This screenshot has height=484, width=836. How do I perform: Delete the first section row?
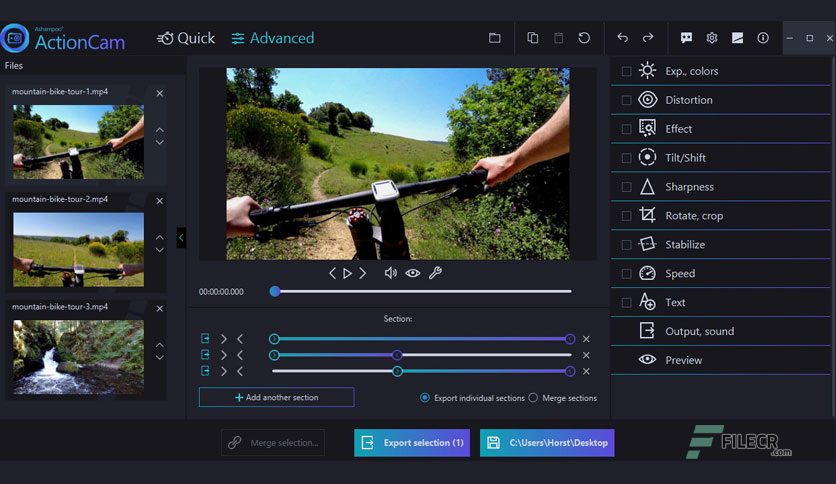586,339
